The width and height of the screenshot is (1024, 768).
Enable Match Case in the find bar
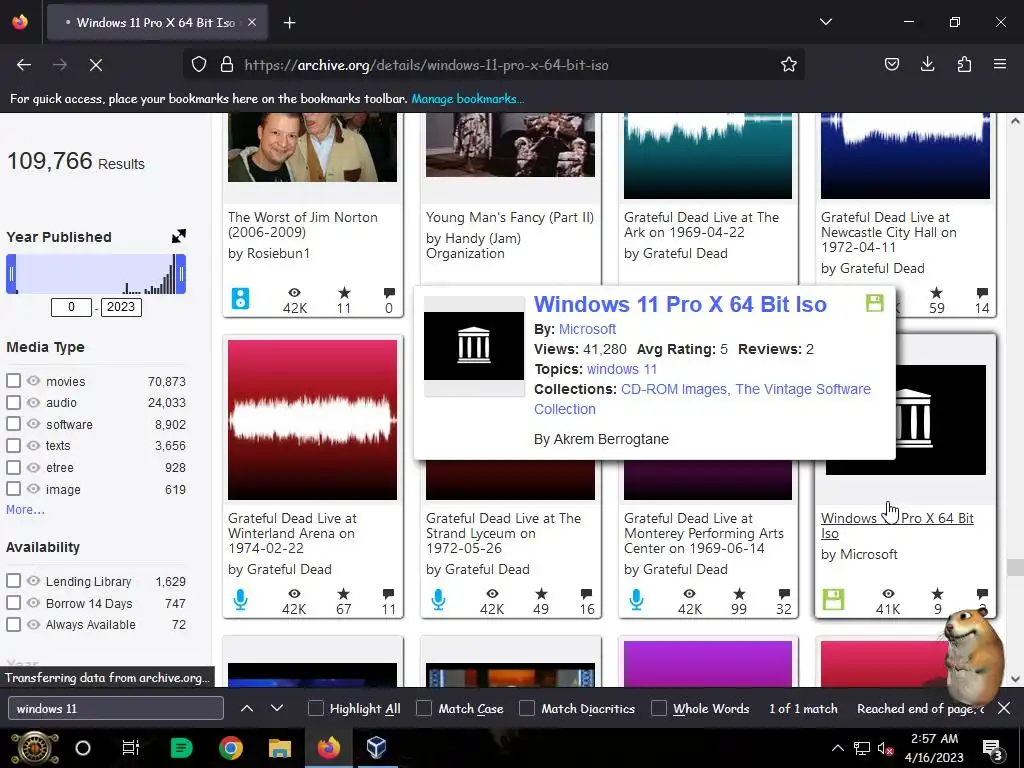[424, 709]
